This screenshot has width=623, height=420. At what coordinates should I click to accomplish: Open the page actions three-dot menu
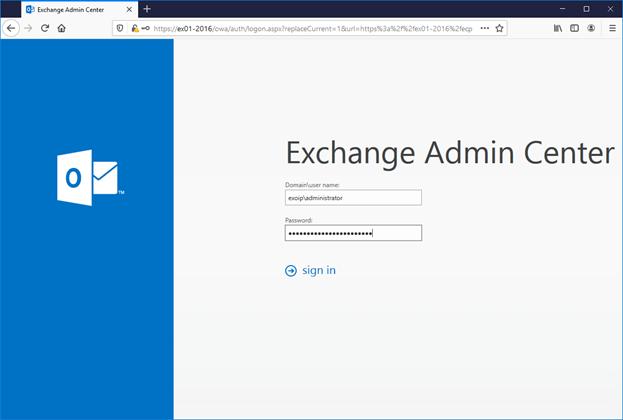(x=485, y=28)
